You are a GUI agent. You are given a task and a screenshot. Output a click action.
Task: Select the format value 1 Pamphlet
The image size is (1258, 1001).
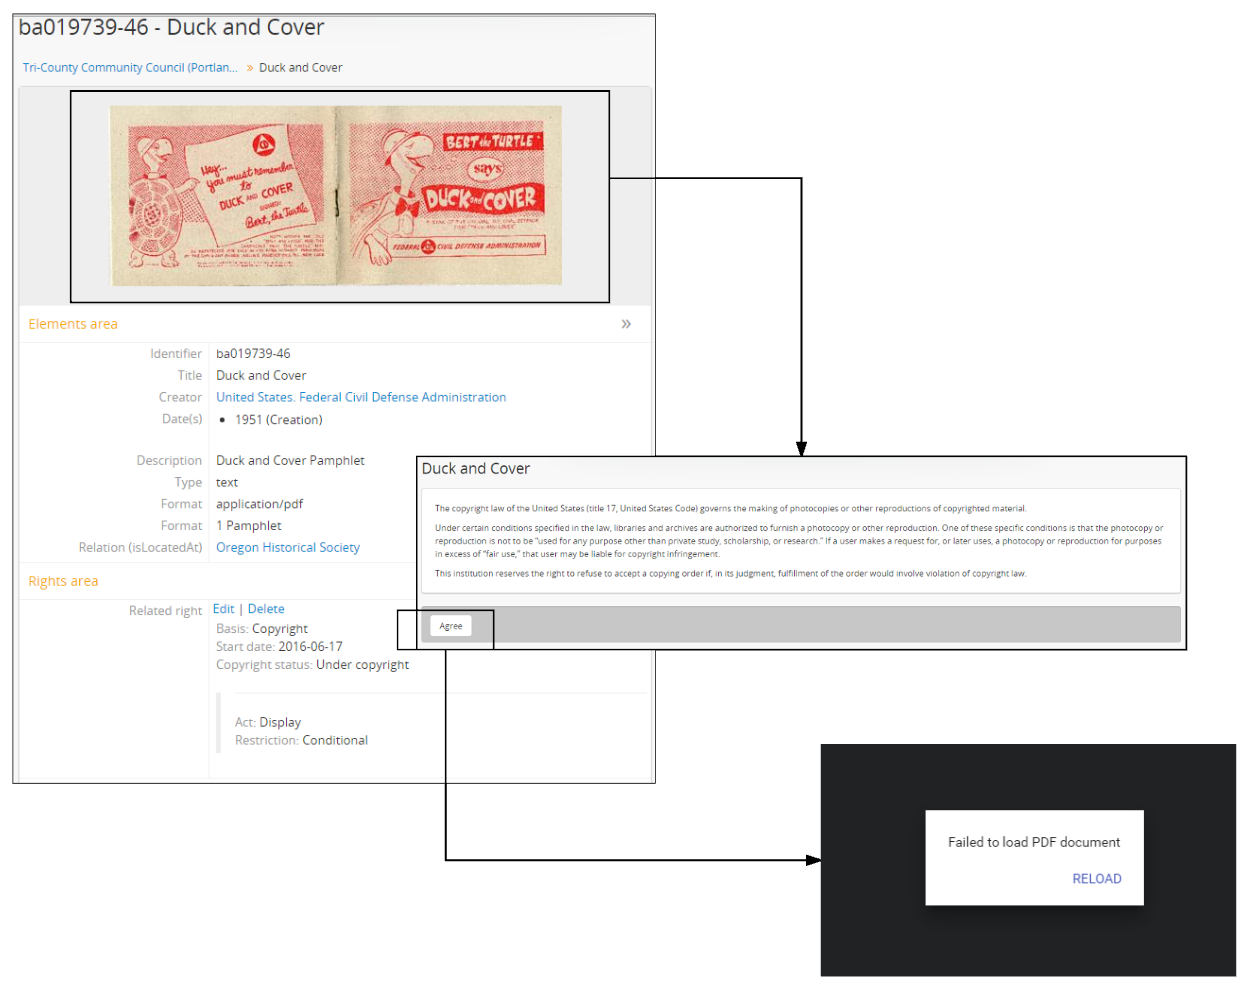point(249,526)
